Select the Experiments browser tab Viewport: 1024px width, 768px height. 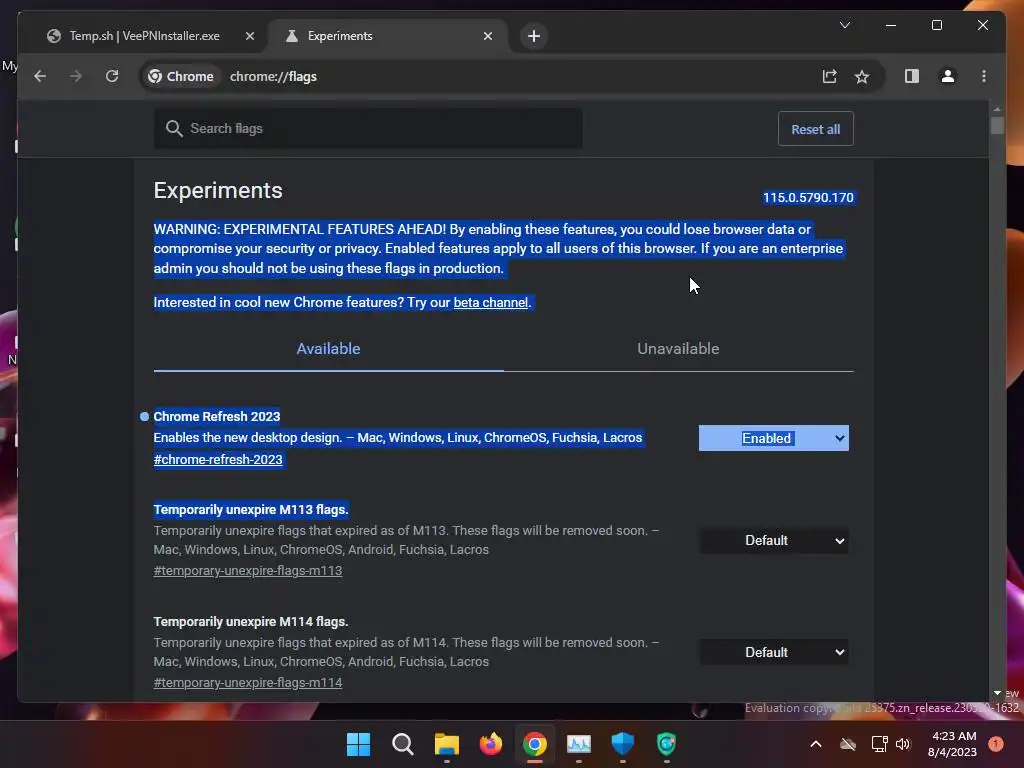point(387,36)
